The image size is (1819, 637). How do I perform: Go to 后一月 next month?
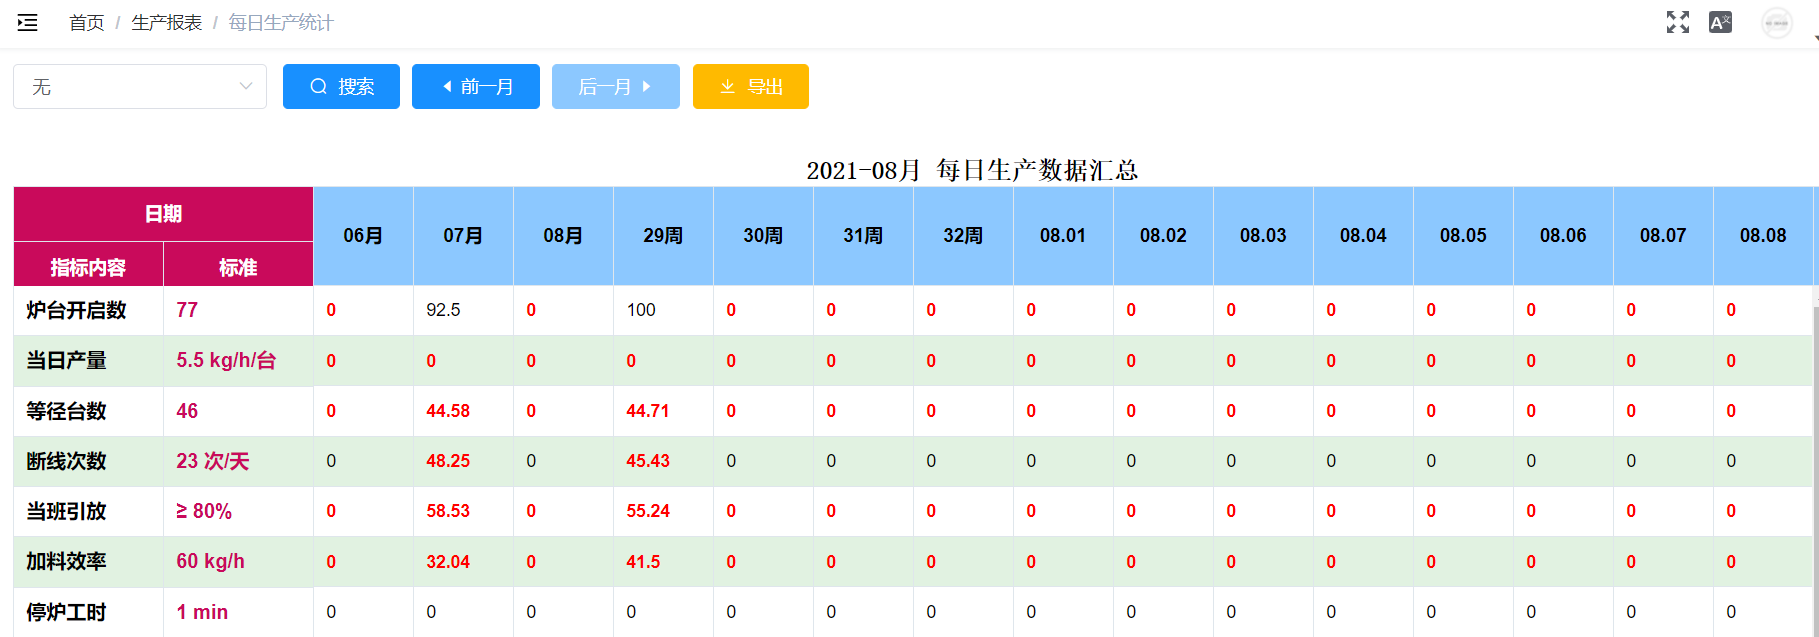(x=616, y=86)
